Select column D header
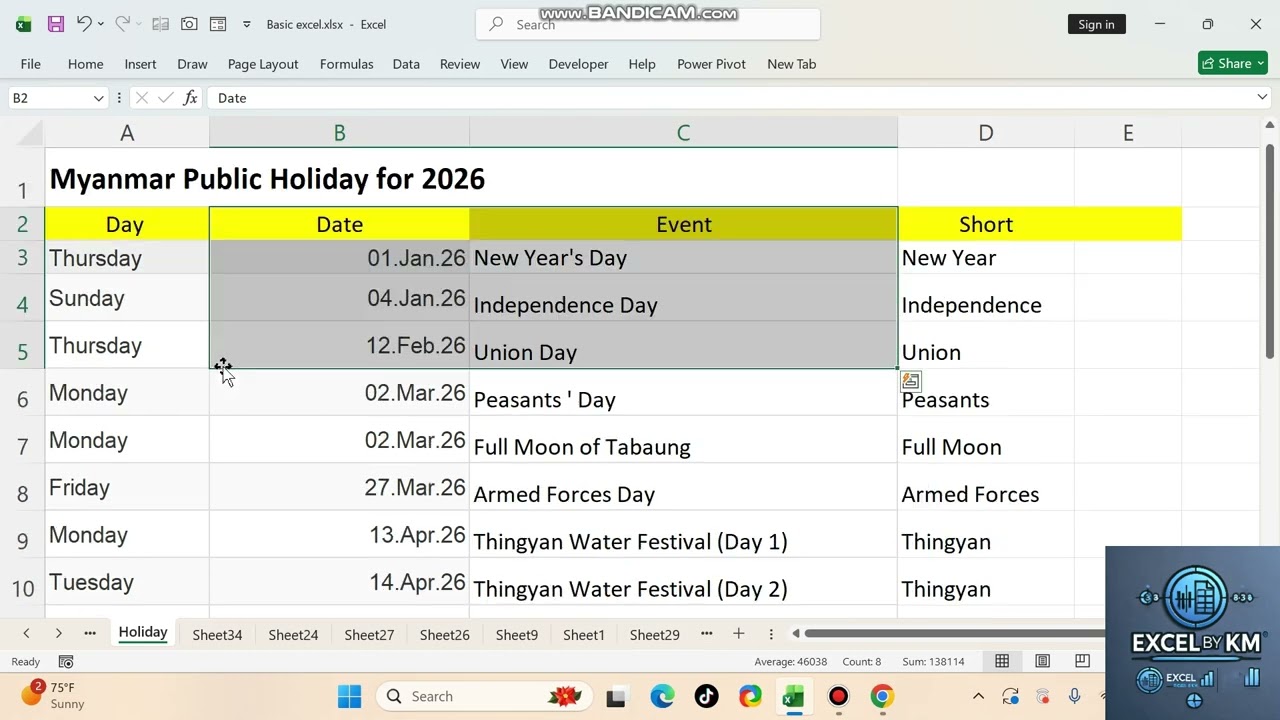Image resolution: width=1280 pixels, height=720 pixels. (986, 133)
